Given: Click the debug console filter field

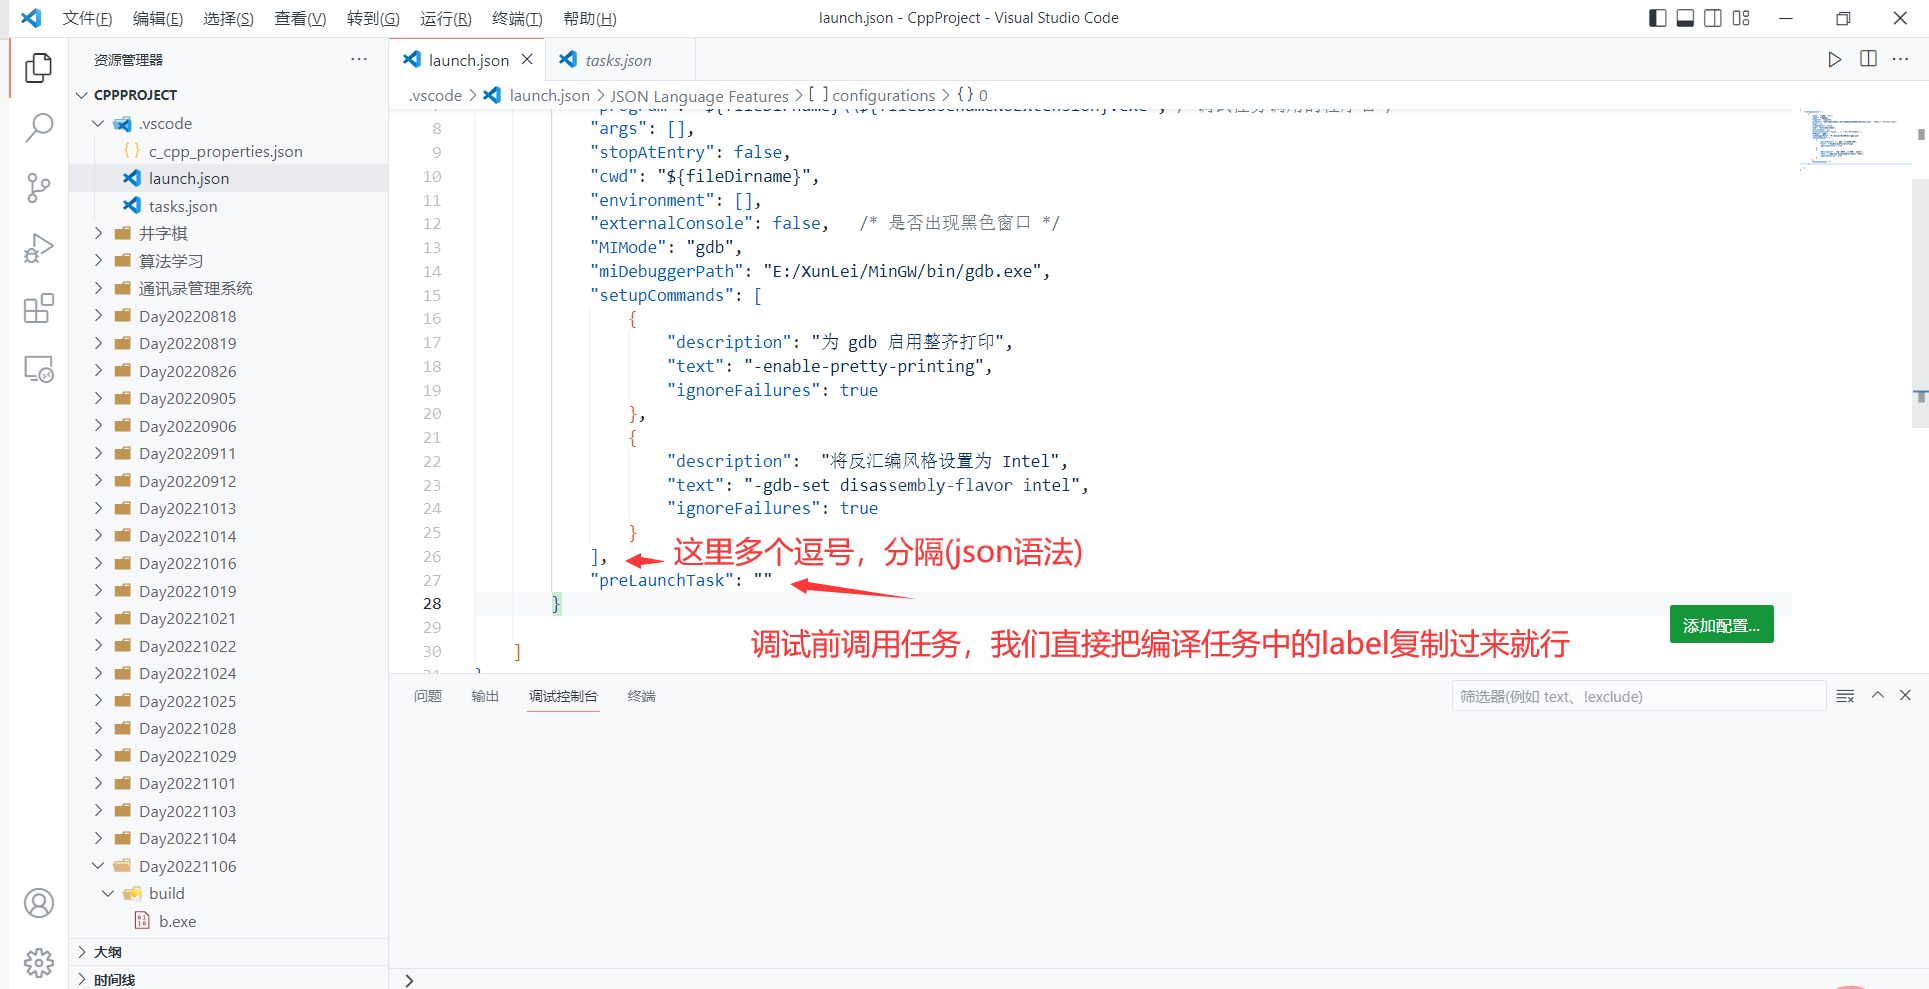Looking at the screenshot, I should [x=1639, y=696].
